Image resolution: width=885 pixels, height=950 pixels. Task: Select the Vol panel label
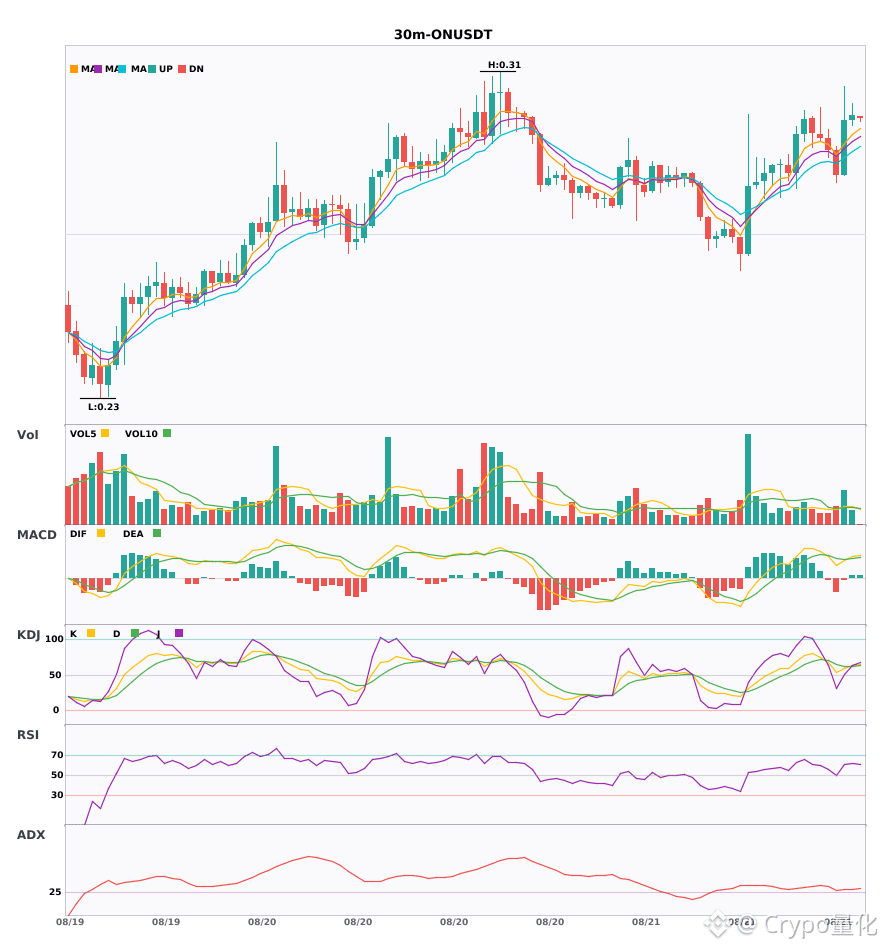click(x=27, y=434)
